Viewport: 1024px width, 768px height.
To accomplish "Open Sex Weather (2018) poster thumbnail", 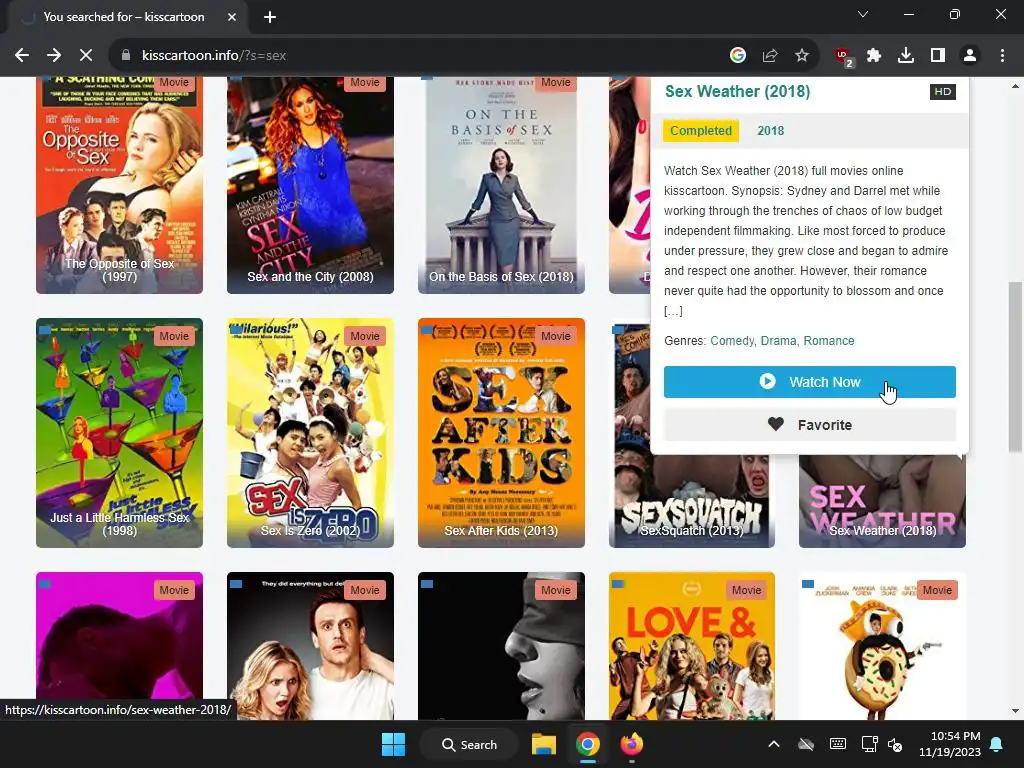I will [882, 502].
